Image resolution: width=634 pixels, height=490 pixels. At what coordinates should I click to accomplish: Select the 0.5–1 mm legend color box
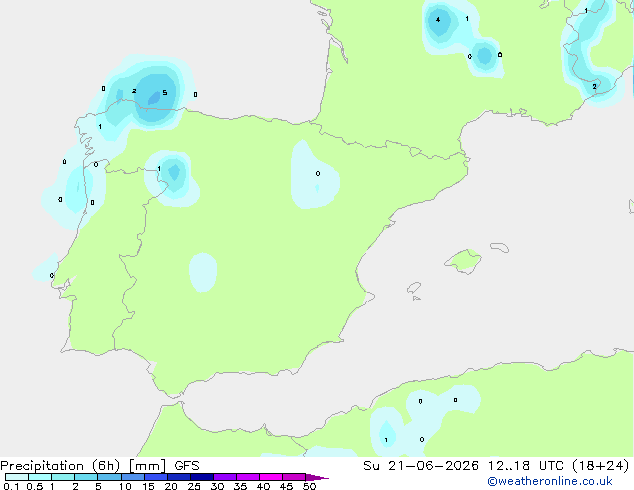click(x=40, y=477)
